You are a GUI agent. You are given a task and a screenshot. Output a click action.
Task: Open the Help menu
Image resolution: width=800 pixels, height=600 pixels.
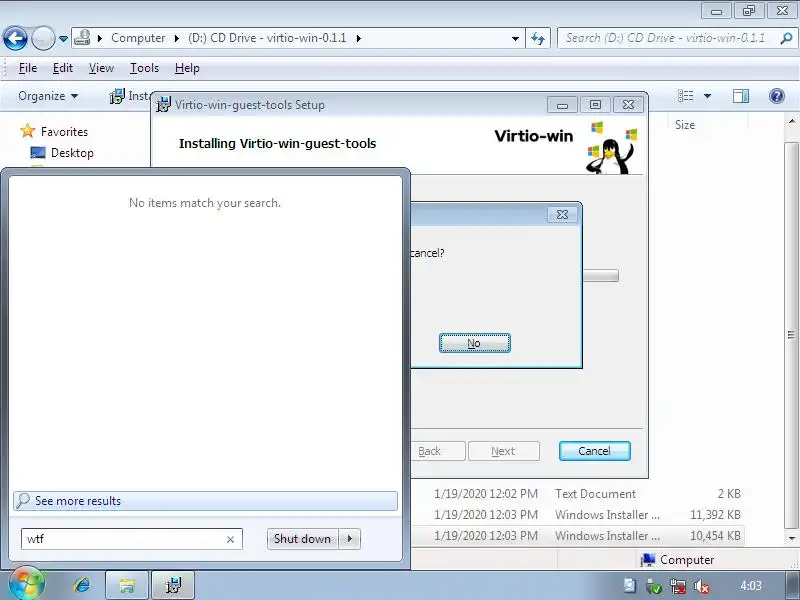click(x=187, y=68)
